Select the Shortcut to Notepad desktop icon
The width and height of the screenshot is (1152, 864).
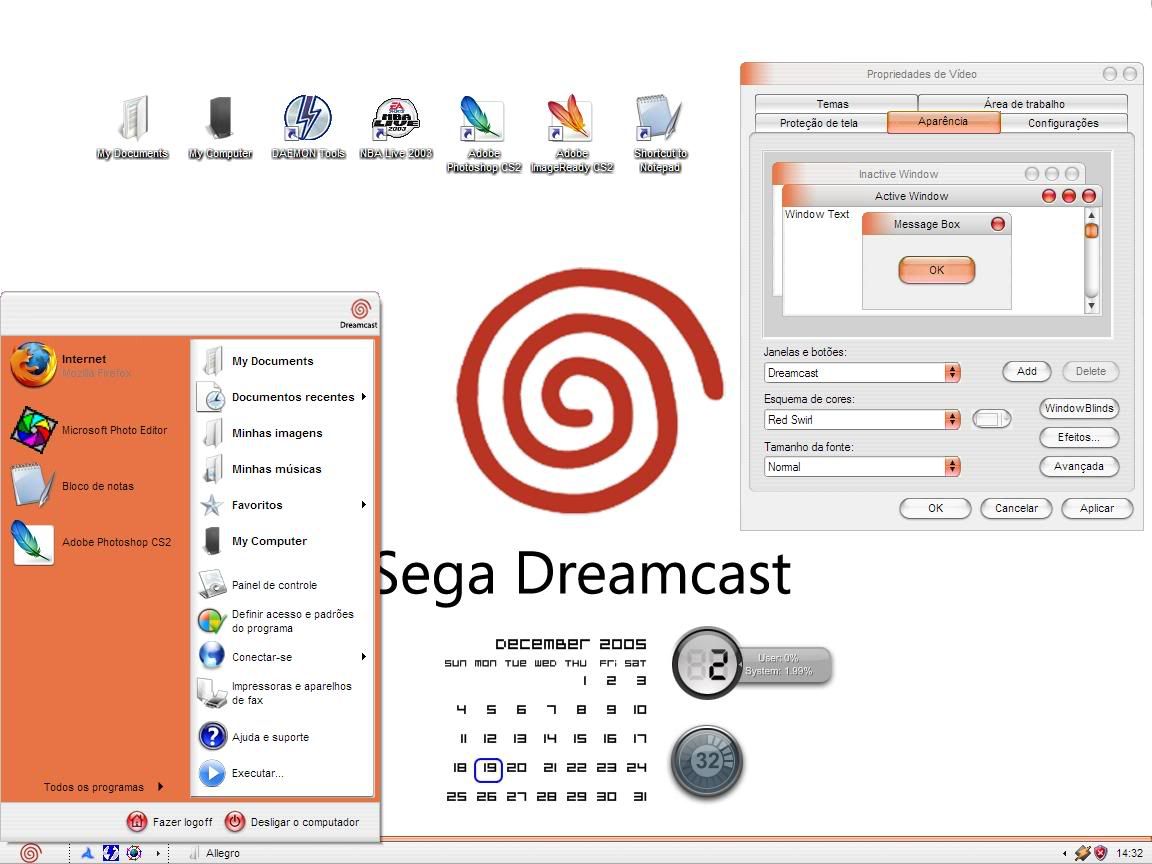click(660, 134)
